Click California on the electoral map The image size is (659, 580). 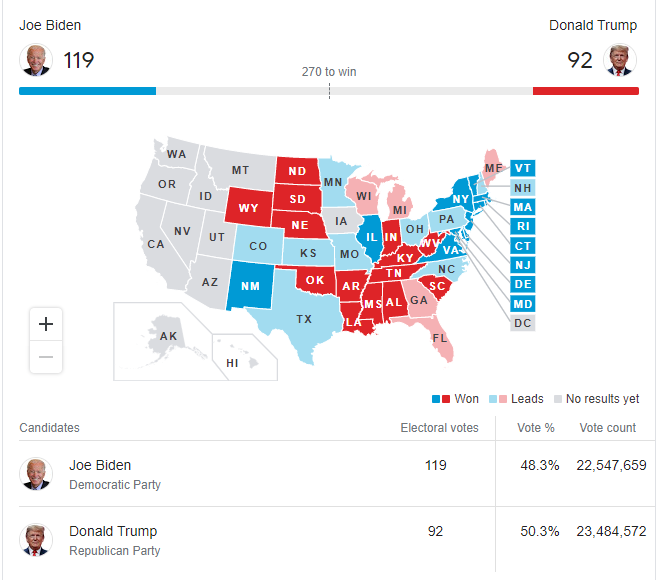156,244
